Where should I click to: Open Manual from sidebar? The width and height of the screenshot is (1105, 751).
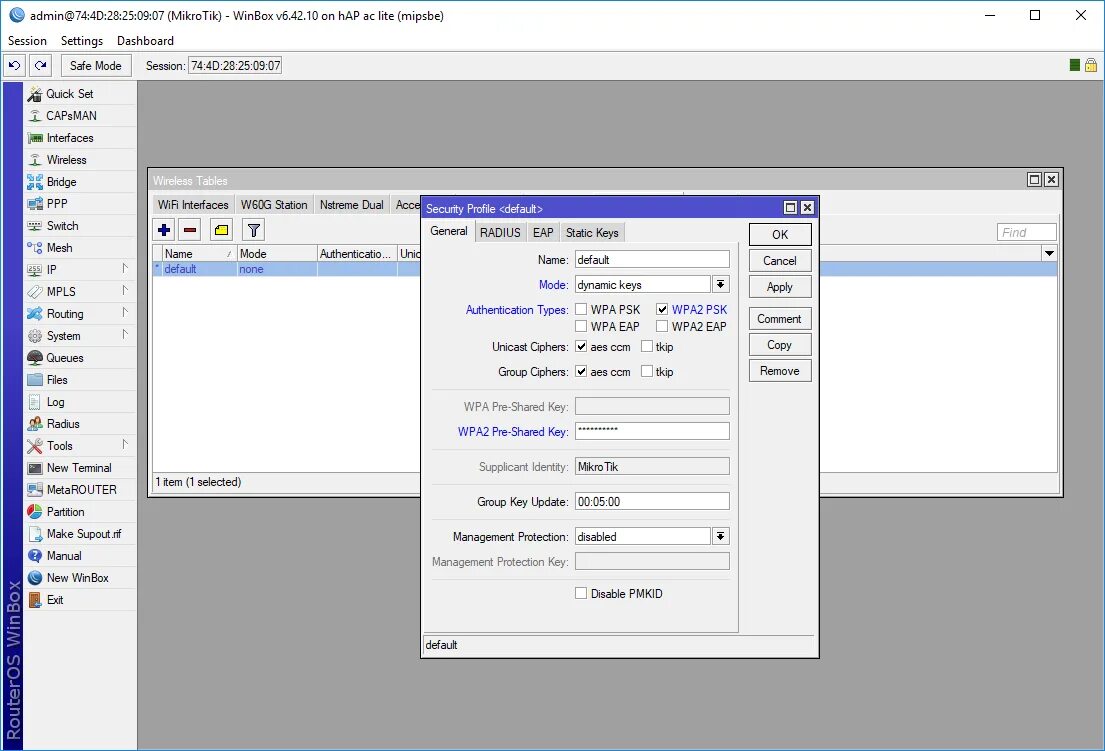click(63, 556)
